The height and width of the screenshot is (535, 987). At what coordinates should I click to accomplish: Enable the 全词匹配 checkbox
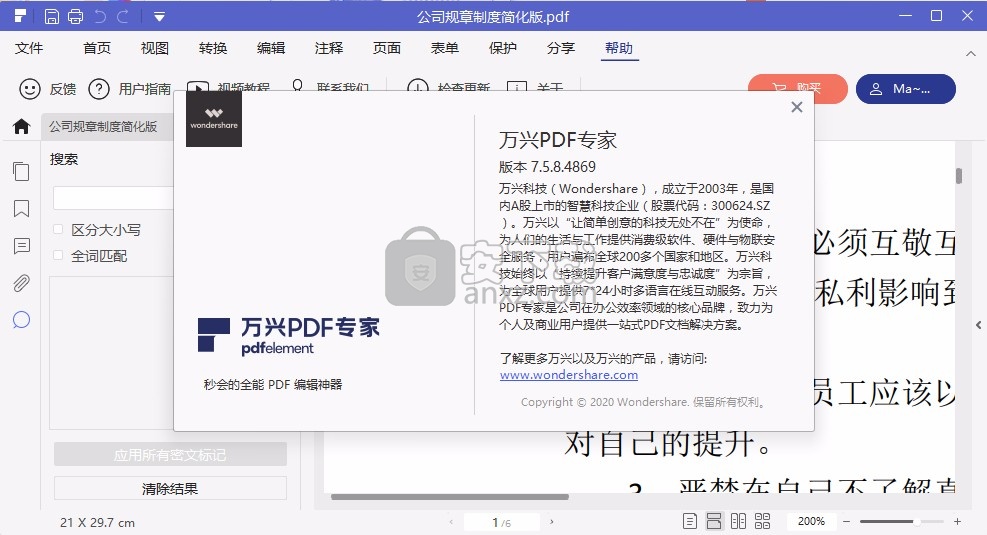[58, 255]
